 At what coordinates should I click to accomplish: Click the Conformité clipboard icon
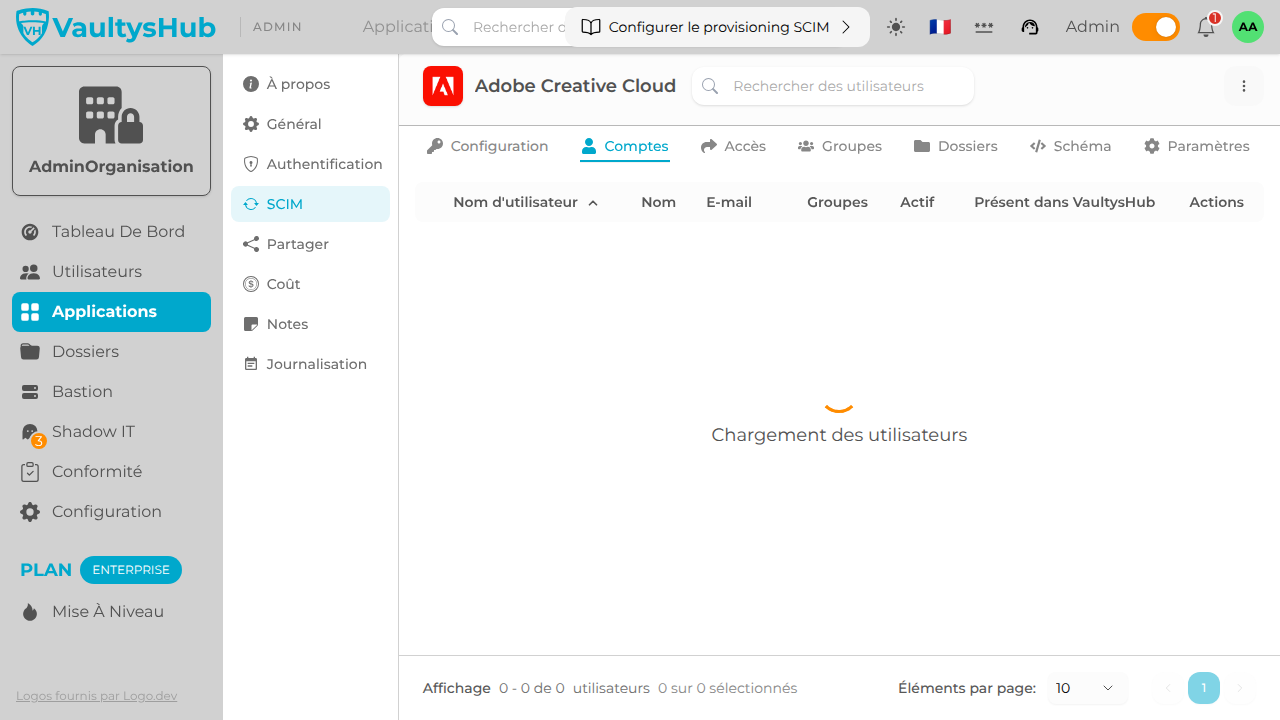pyautogui.click(x=30, y=472)
